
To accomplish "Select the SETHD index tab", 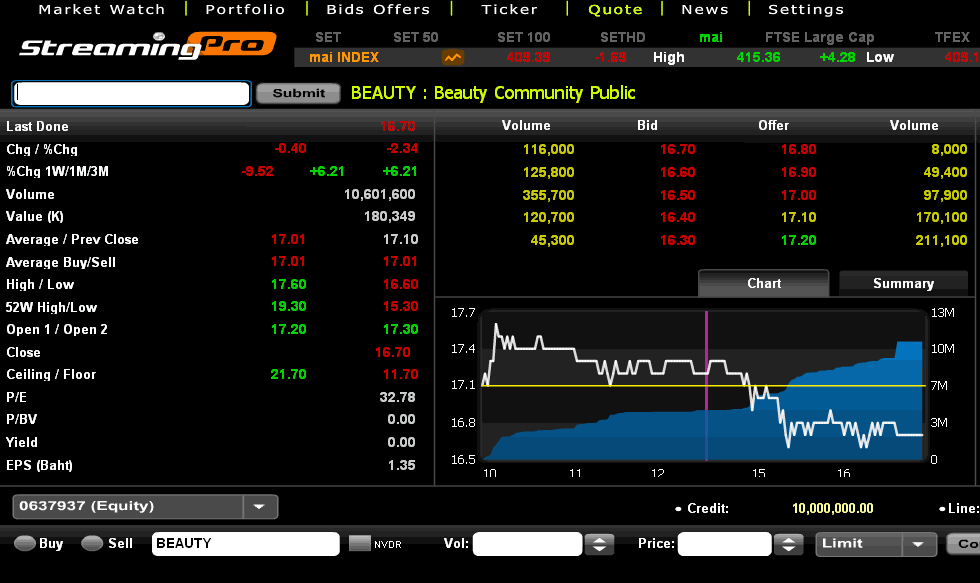I will point(622,37).
